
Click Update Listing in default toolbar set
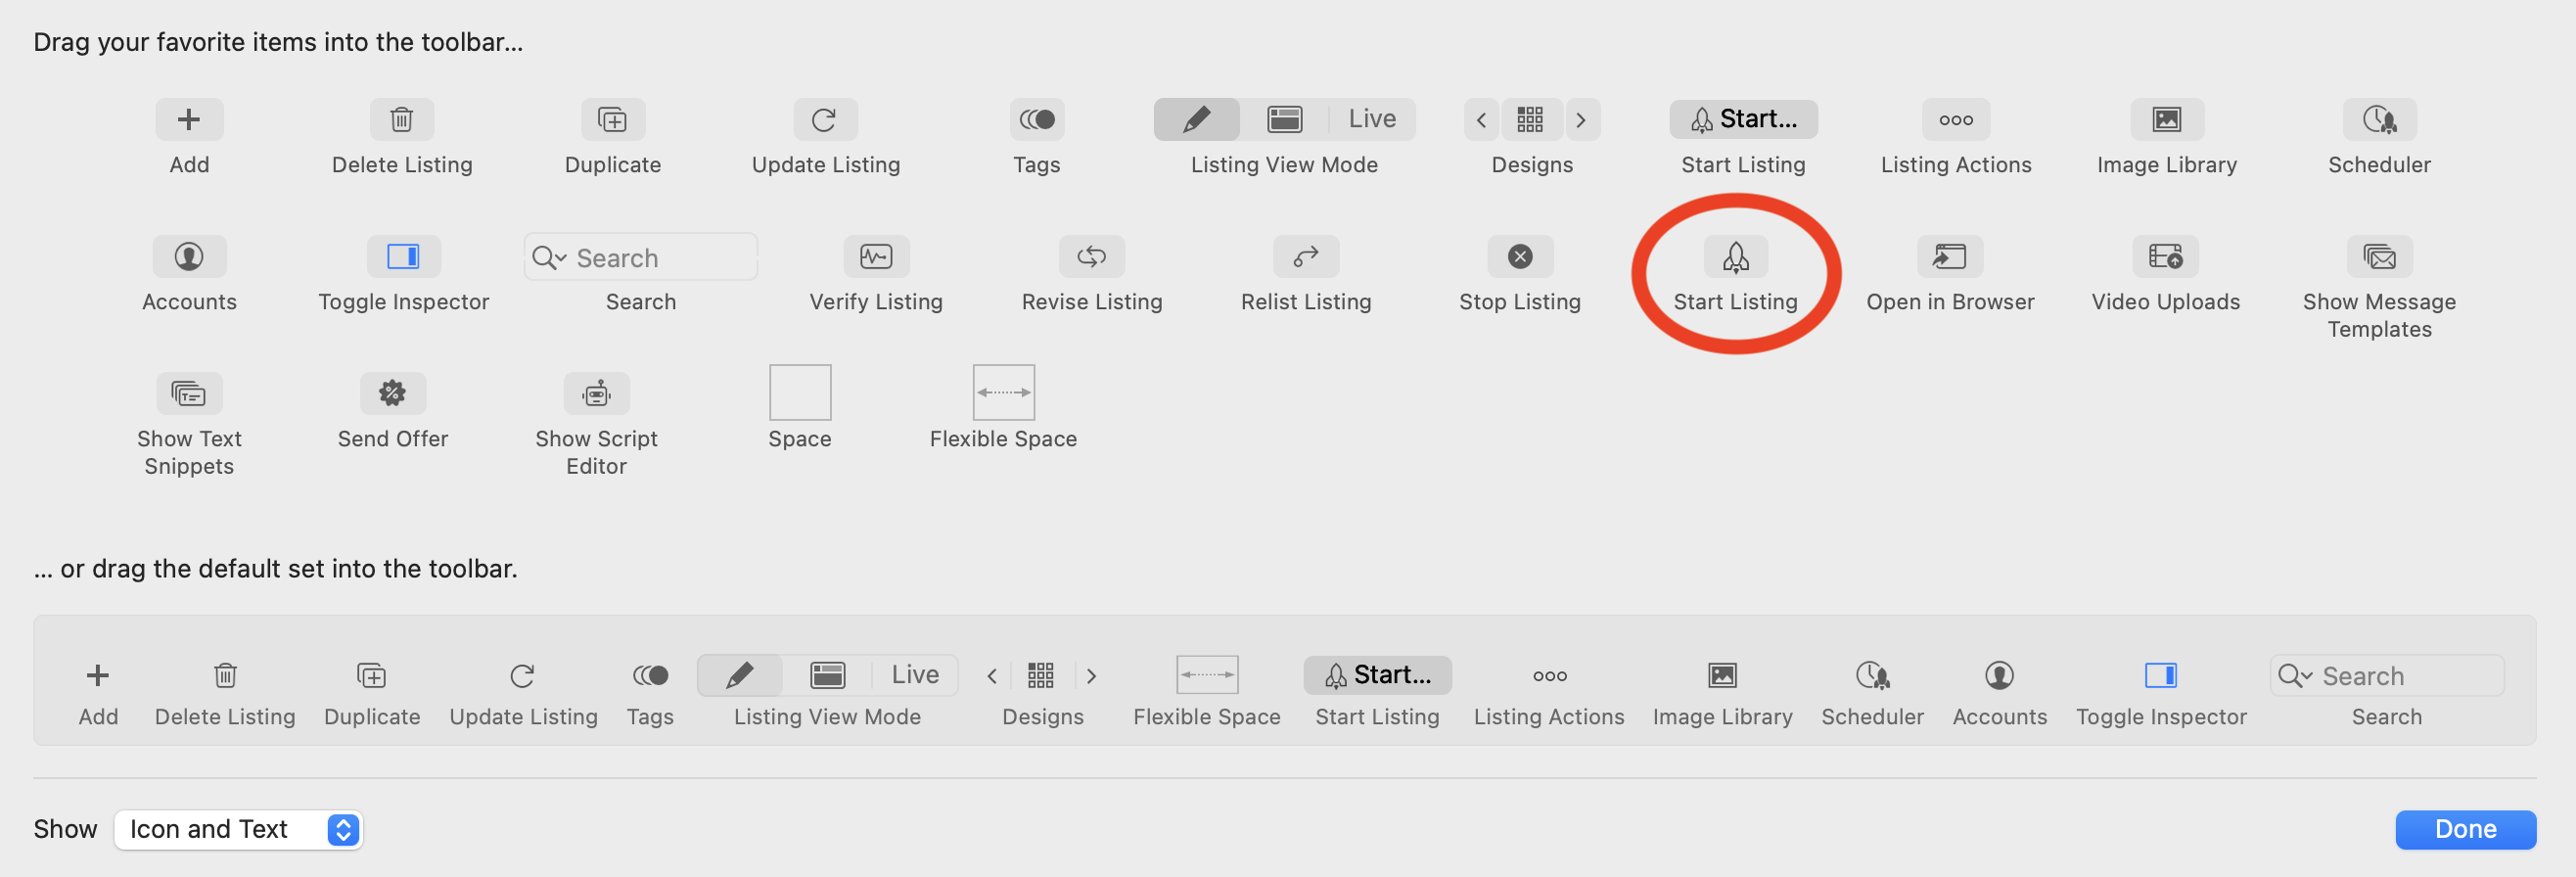(x=523, y=677)
